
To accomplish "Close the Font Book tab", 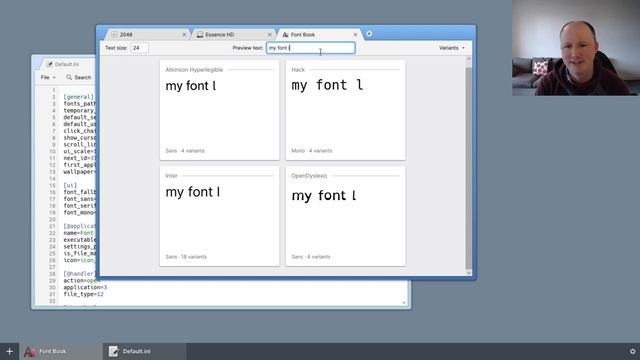I will 355,35.
